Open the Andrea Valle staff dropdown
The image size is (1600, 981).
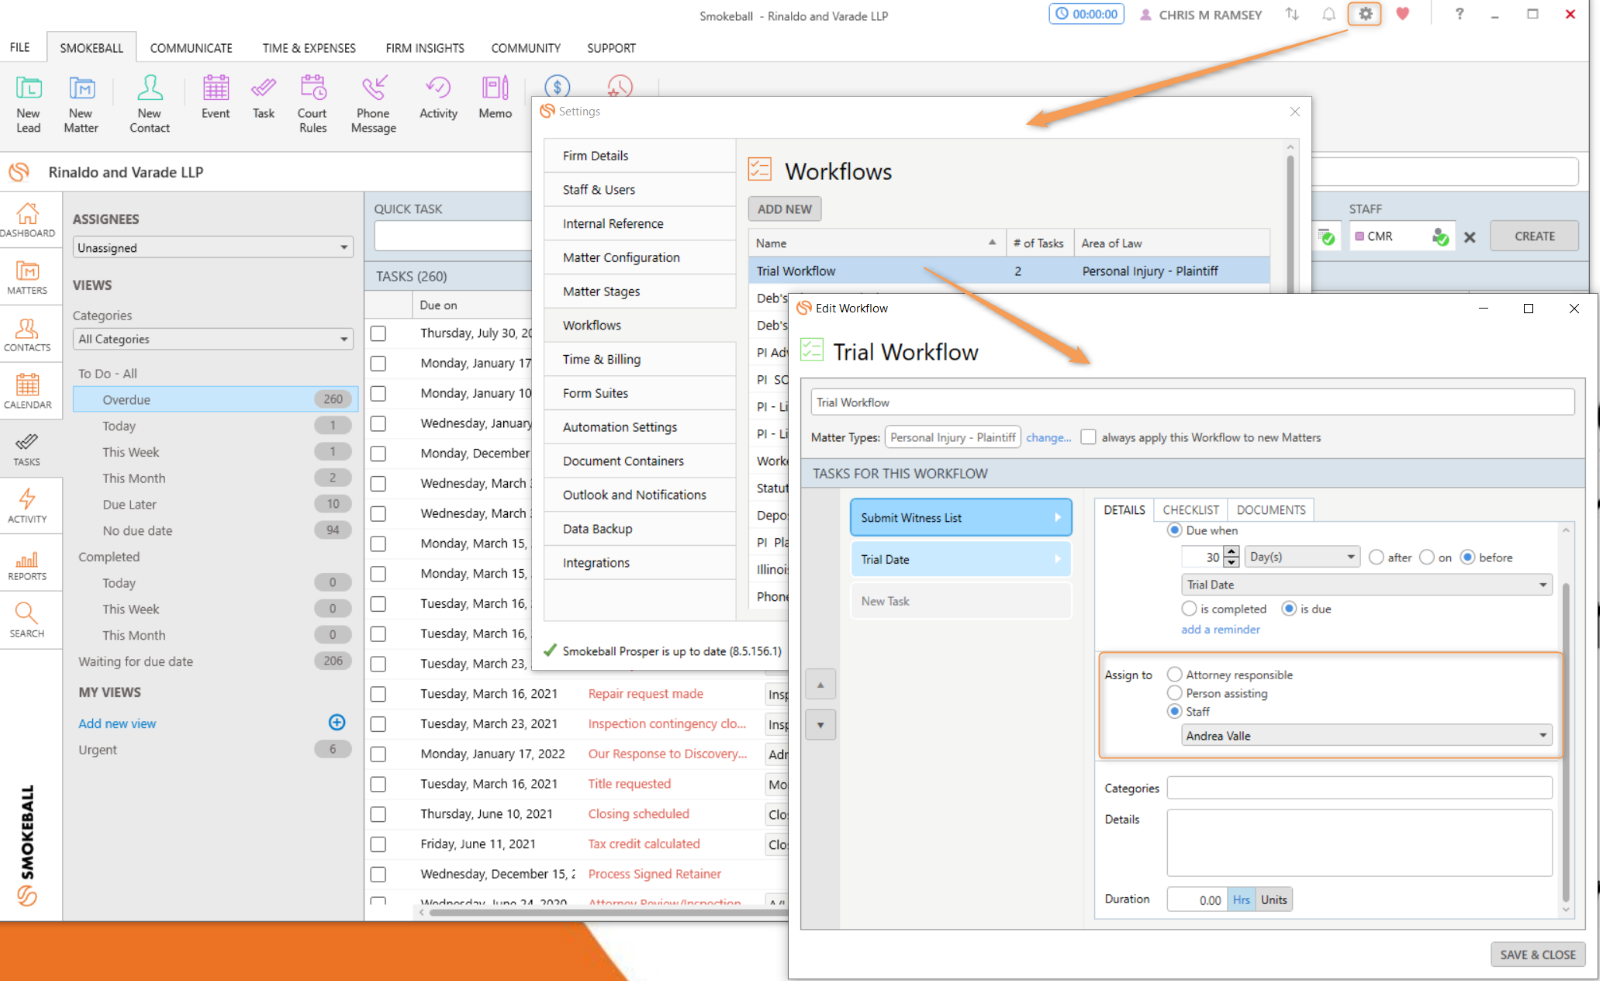(1367, 735)
